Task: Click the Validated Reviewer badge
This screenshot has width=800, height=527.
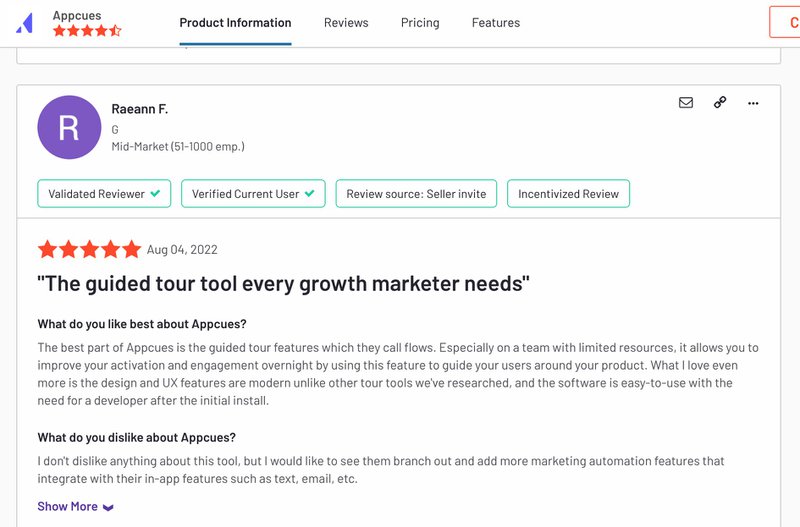Action: [104, 194]
